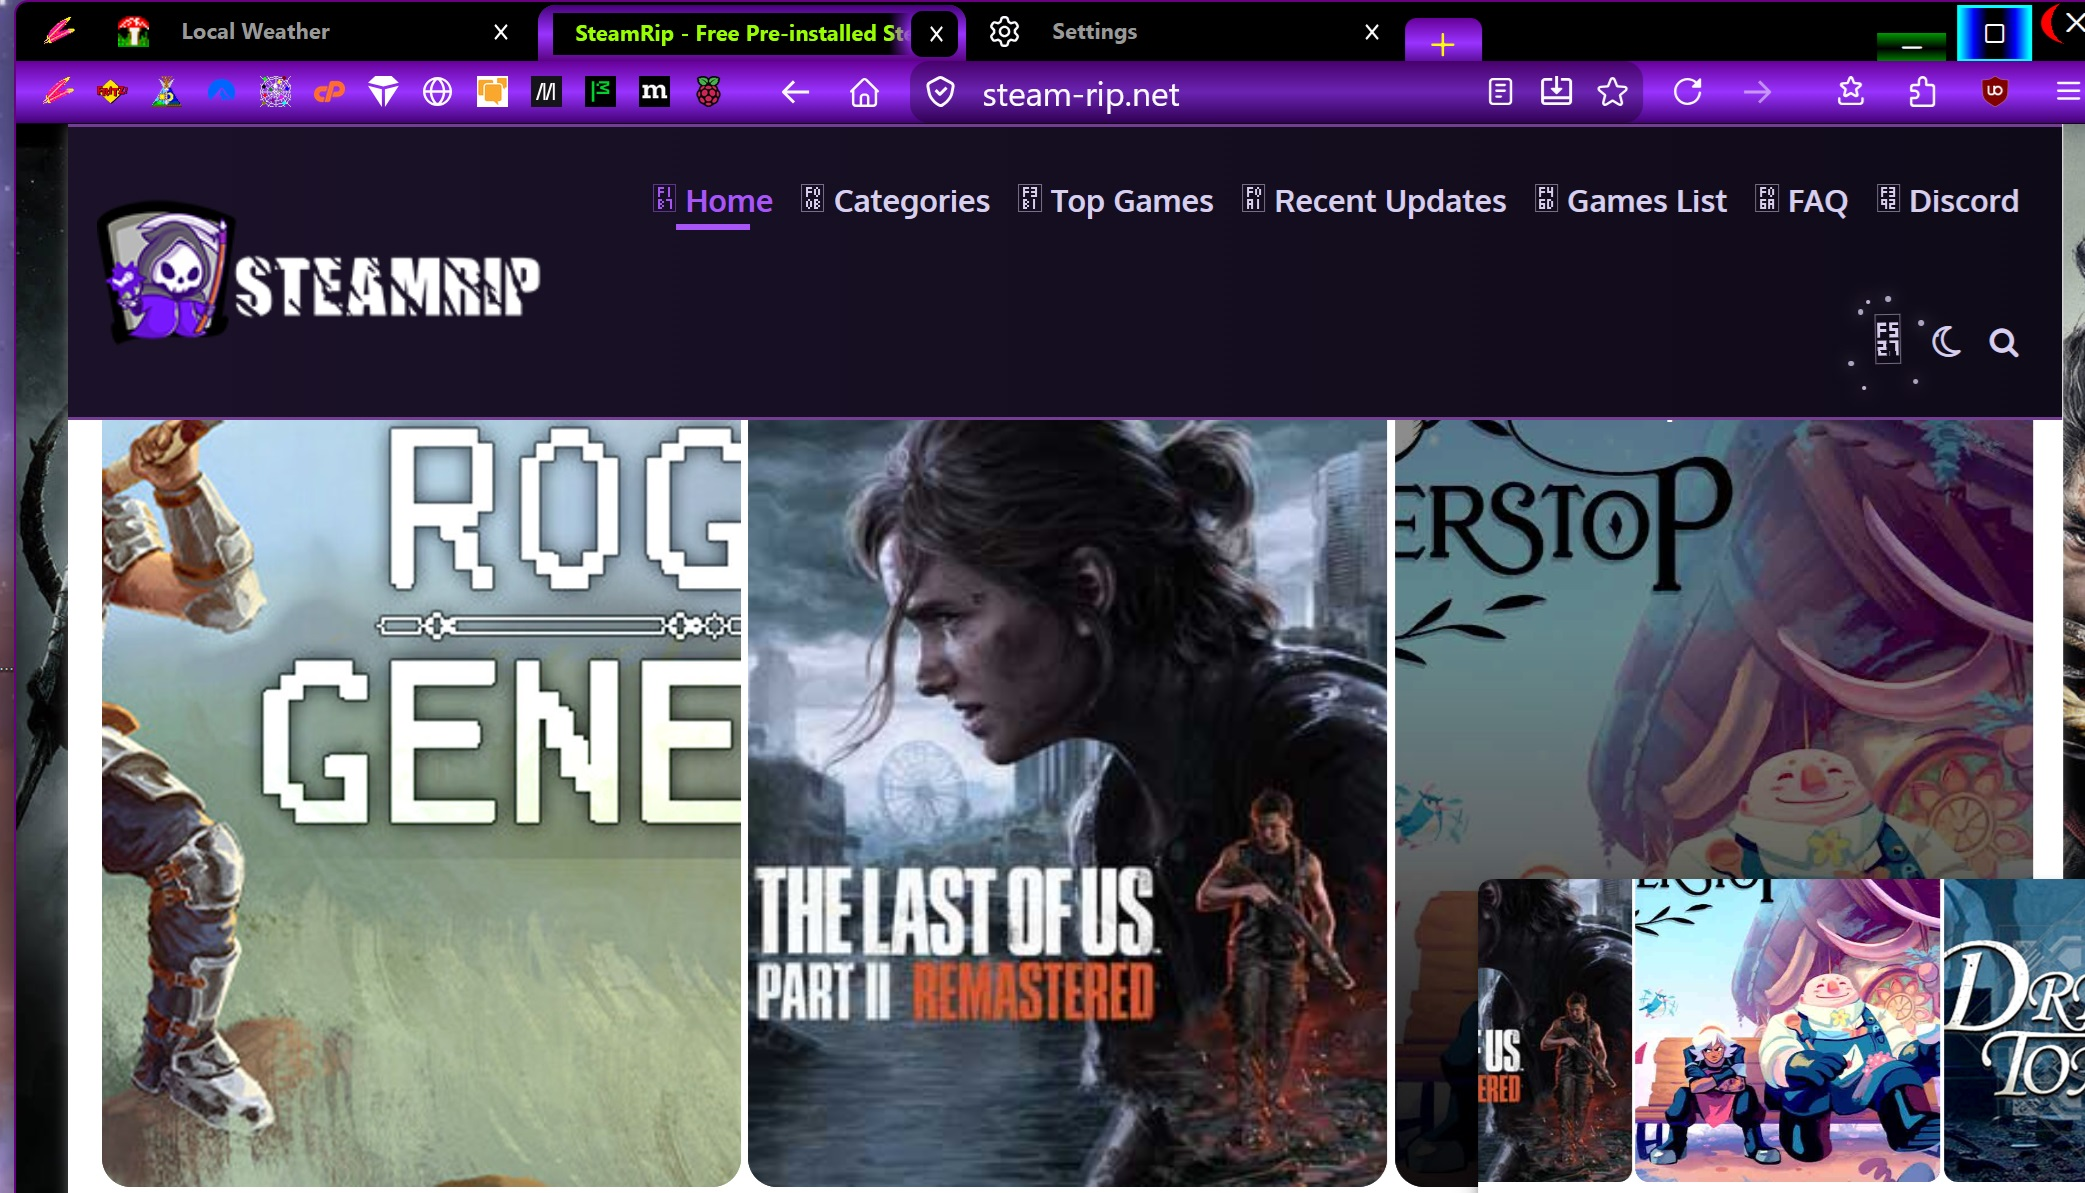The width and height of the screenshot is (2085, 1193).
Task: Open Recent Updates page
Action: 1374,201
